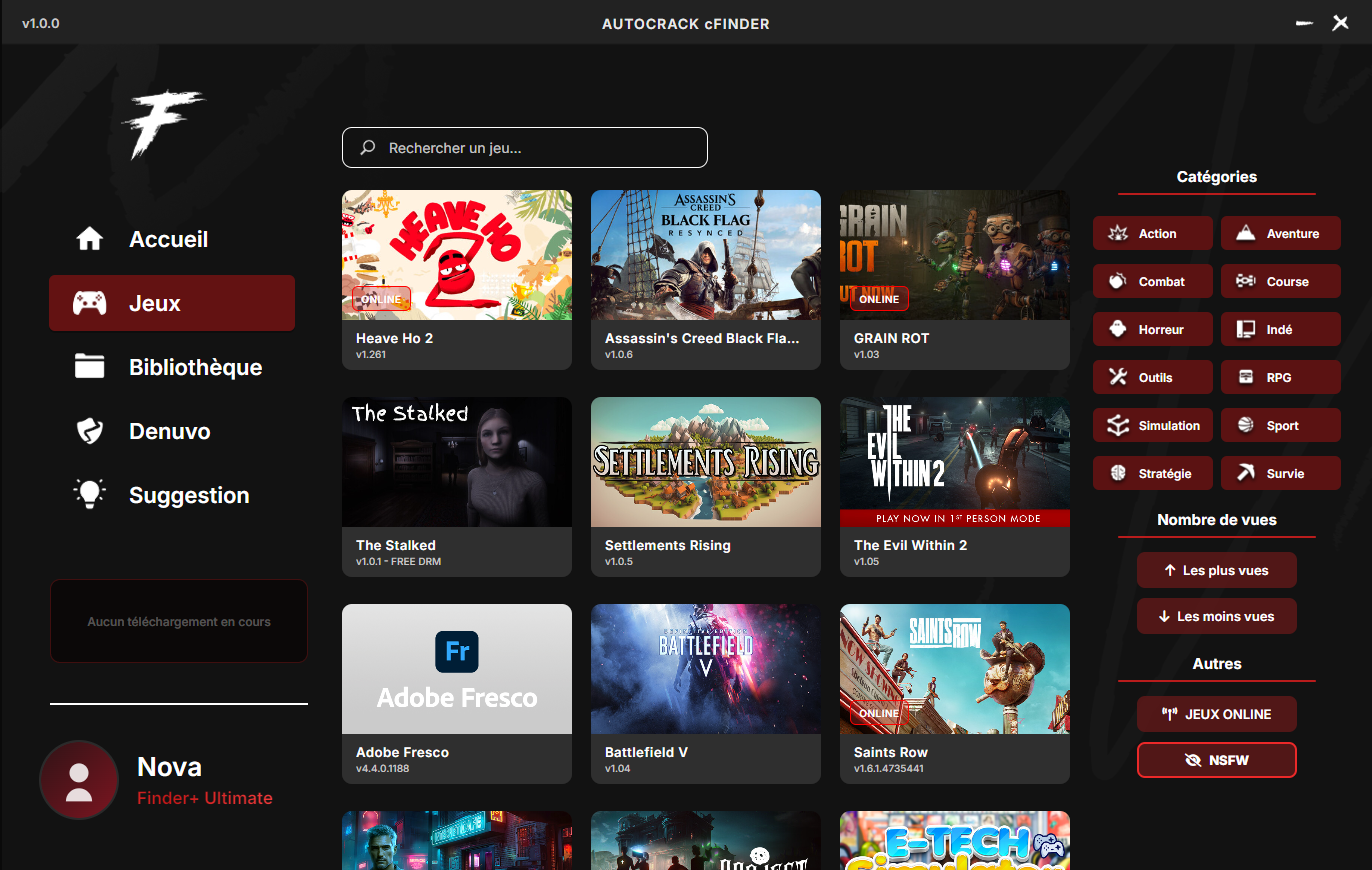Viewport: 1372px width, 870px height.
Task: Sort by Les plus vues
Action: tap(1217, 570)
